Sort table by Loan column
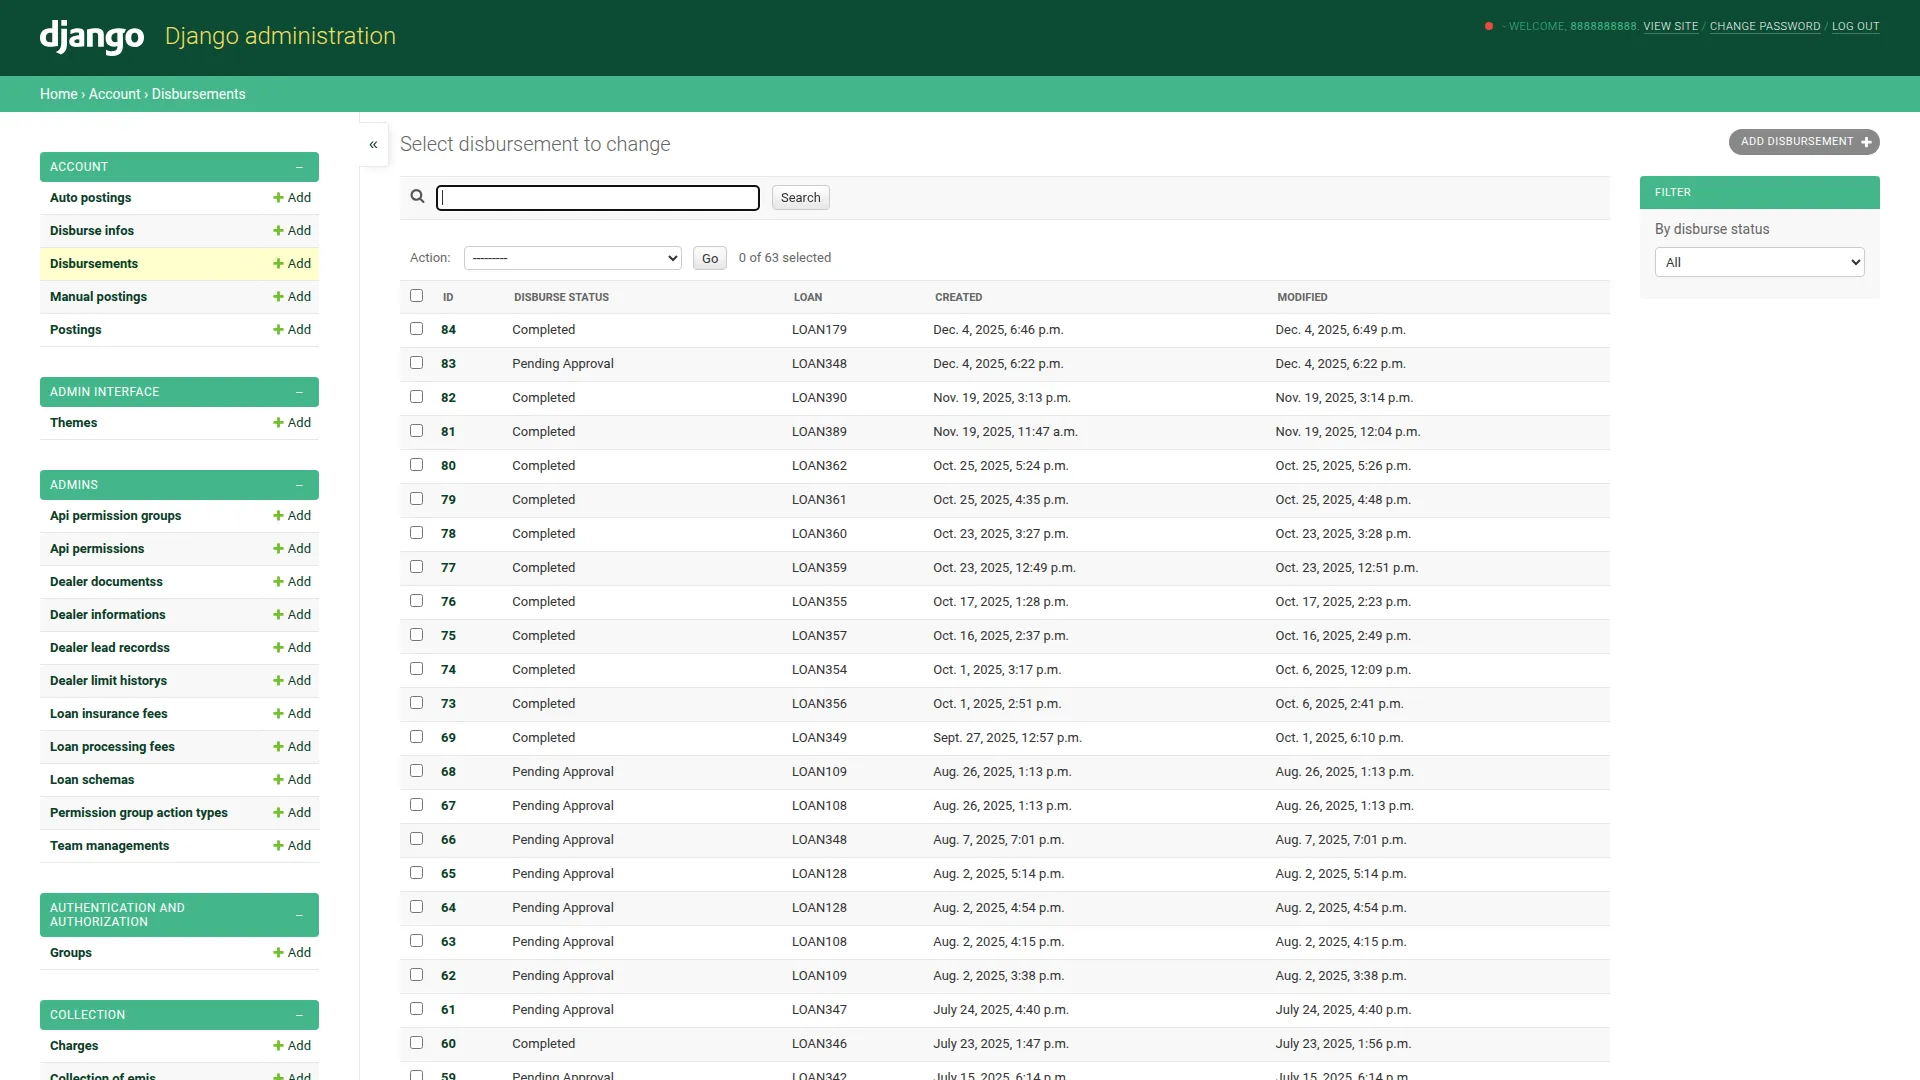This screenshot has width=1920, height=1080. point(808,297)
